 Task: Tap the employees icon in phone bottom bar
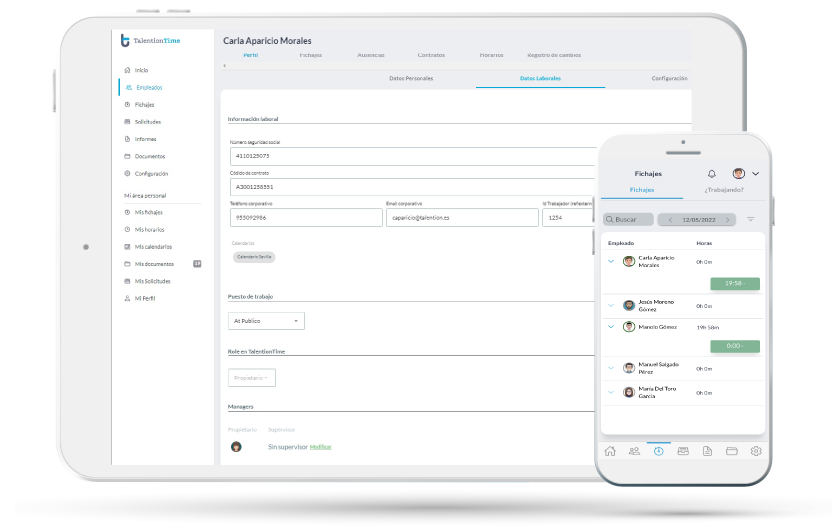tap(634, 451)
